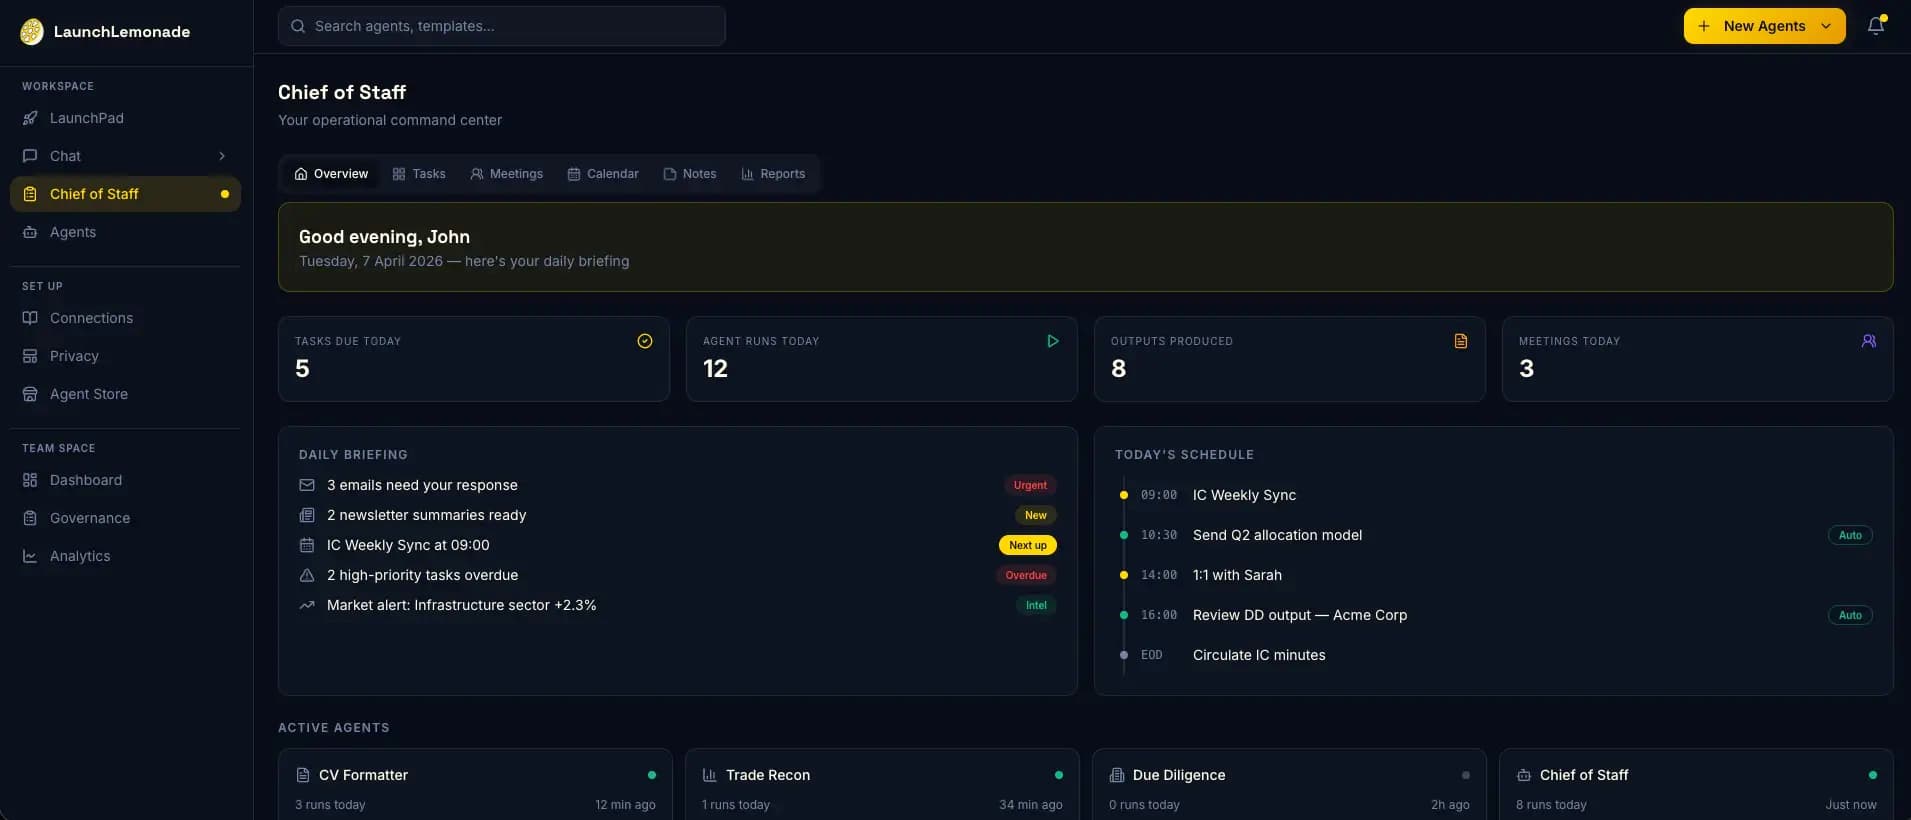This screenshot has width=1911, height=820.
Task: Open the Analytics link
Action: [125, 556]
